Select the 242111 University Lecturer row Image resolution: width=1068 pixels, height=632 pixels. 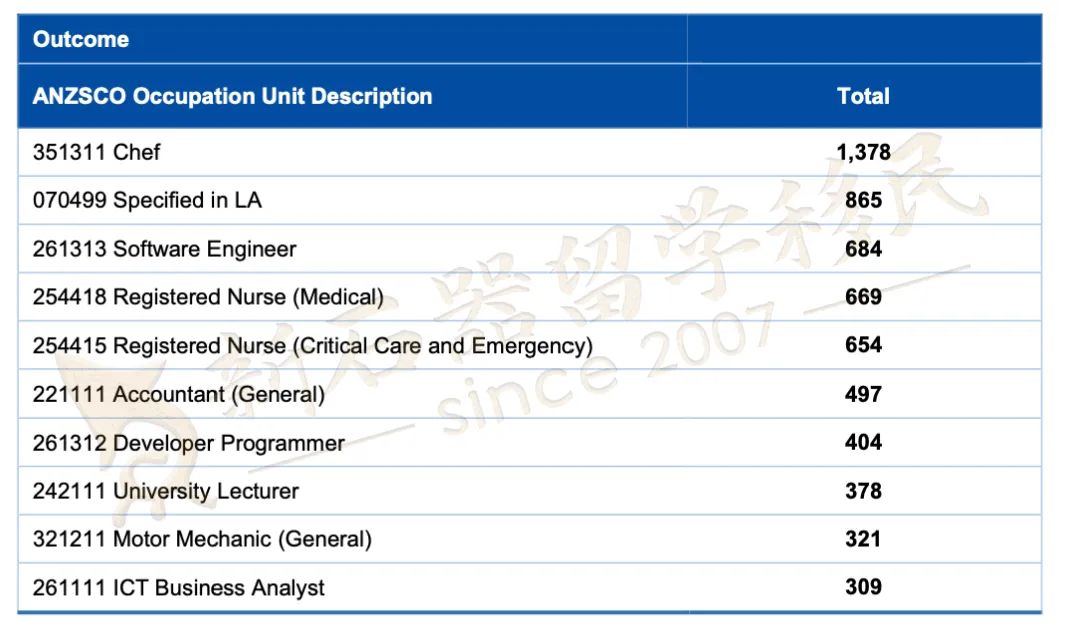[x=529, y=491]
